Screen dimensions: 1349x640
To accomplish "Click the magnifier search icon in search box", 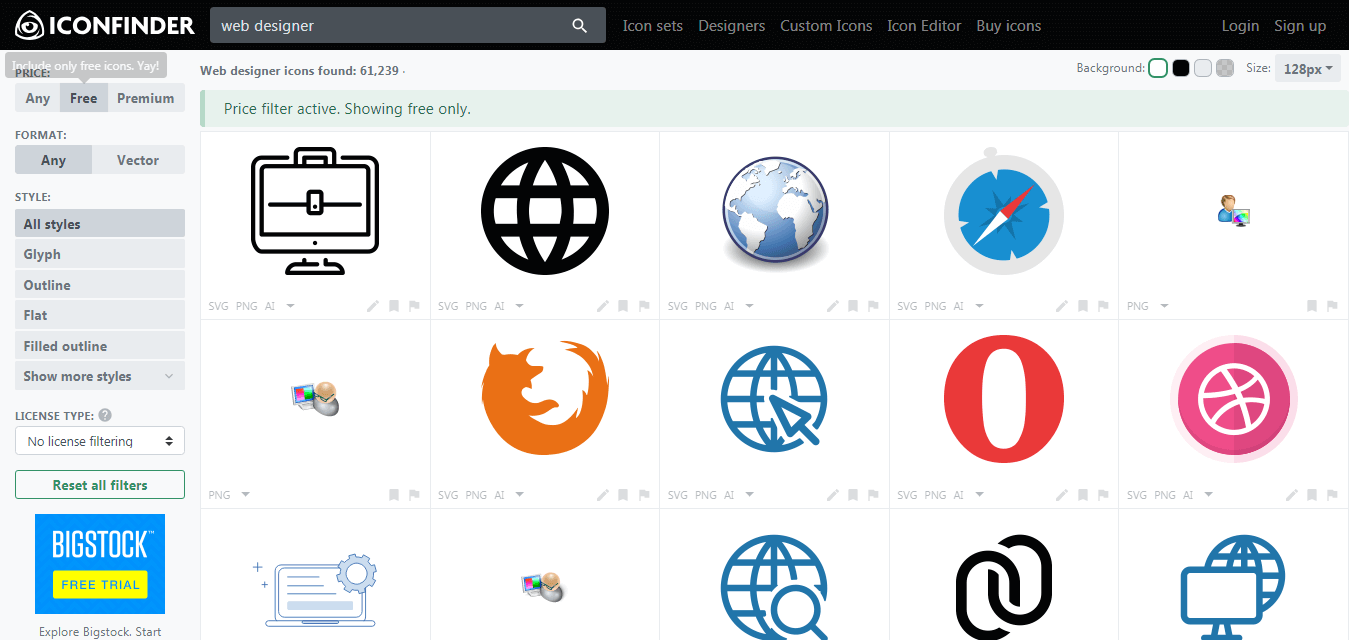I will coord(580,26).
